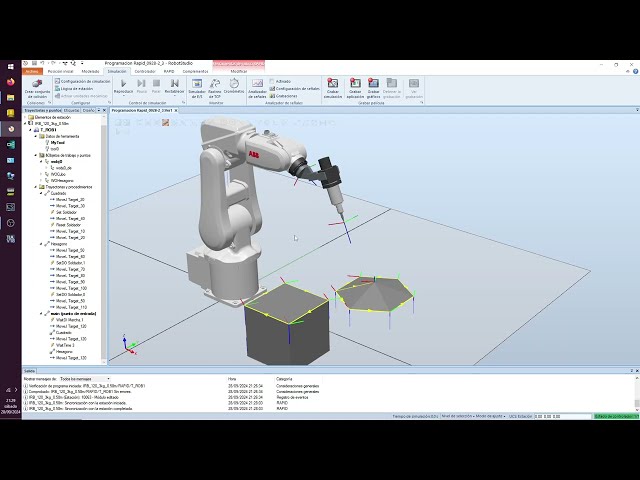Select MoveL Target_110 instruction
This screenshot has height=480, width=640.
tap(71, 307)
